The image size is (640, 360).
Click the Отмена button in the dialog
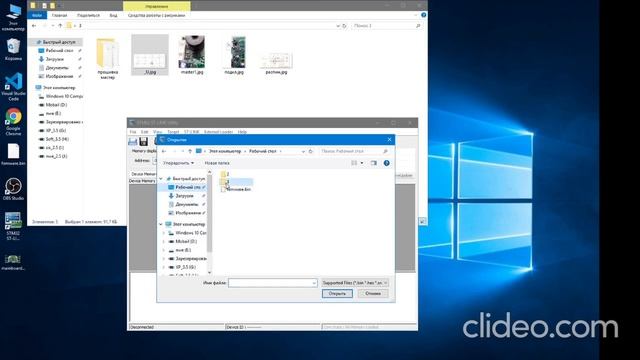373,293
